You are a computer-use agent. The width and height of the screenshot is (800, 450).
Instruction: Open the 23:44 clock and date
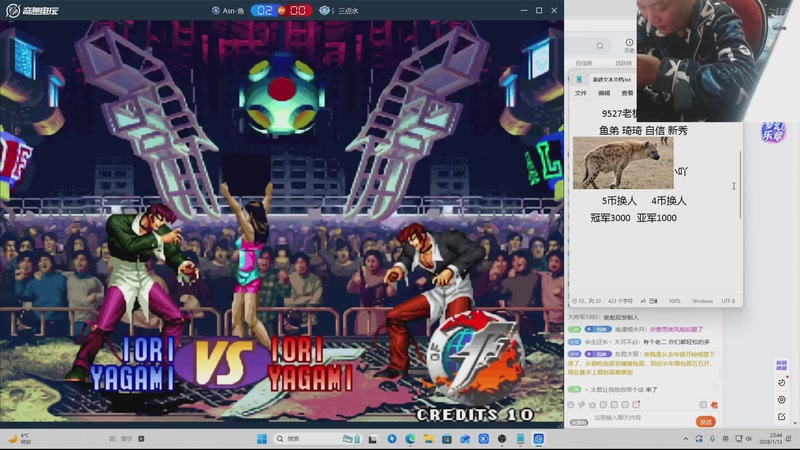[x=771, y=439]
